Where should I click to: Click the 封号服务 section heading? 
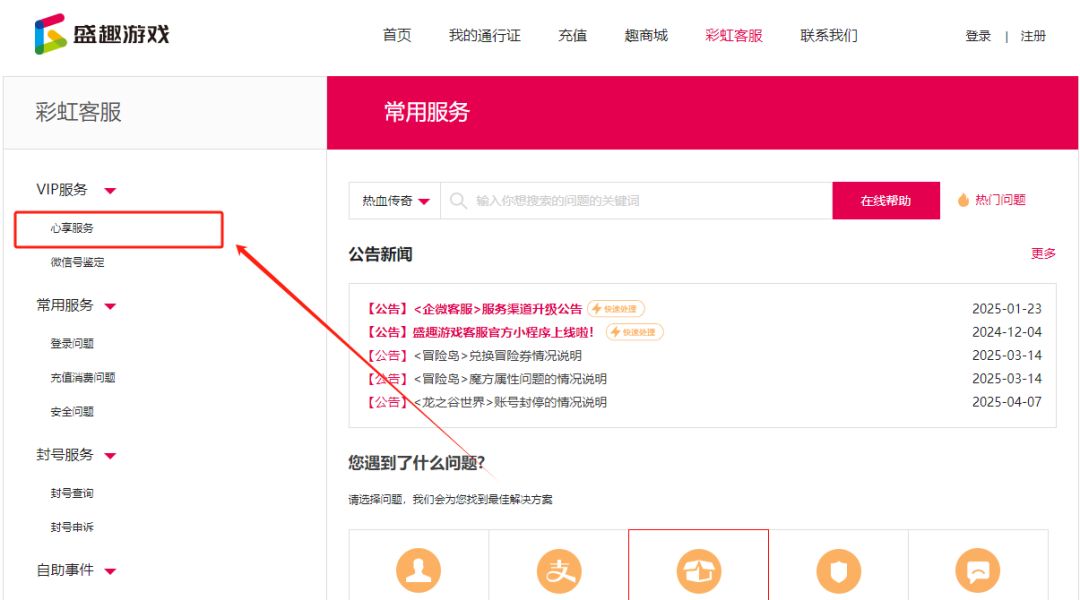pyautogui.click(x=65, y=455)
